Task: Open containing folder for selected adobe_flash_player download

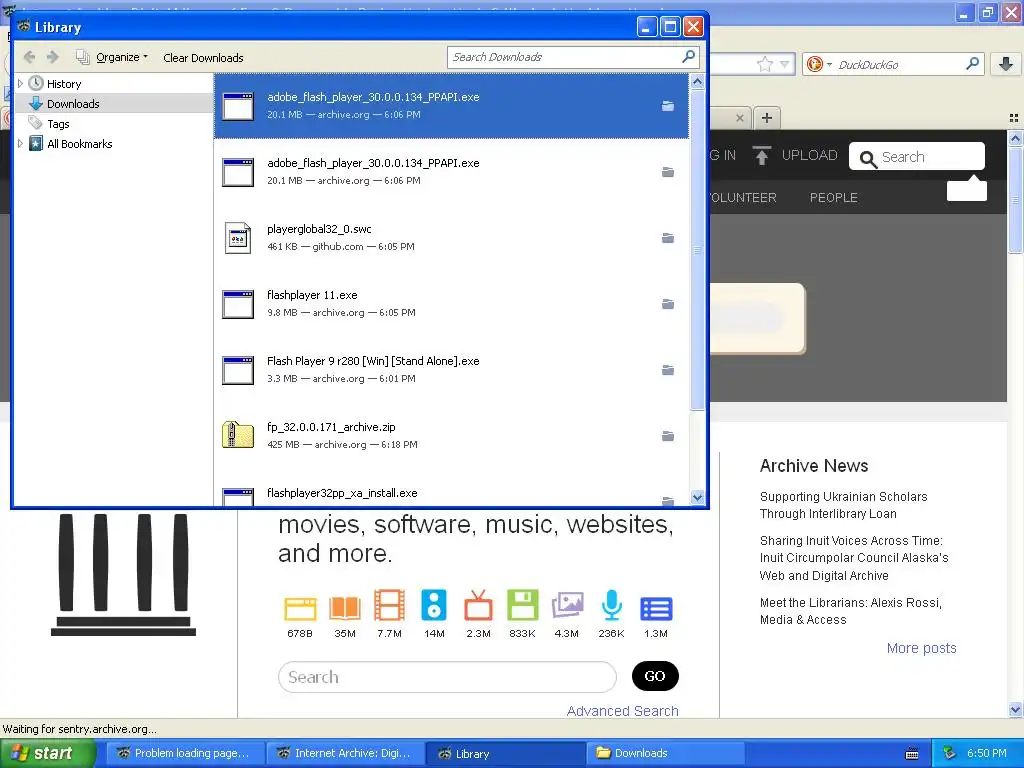Action: [x=667, y=106]
